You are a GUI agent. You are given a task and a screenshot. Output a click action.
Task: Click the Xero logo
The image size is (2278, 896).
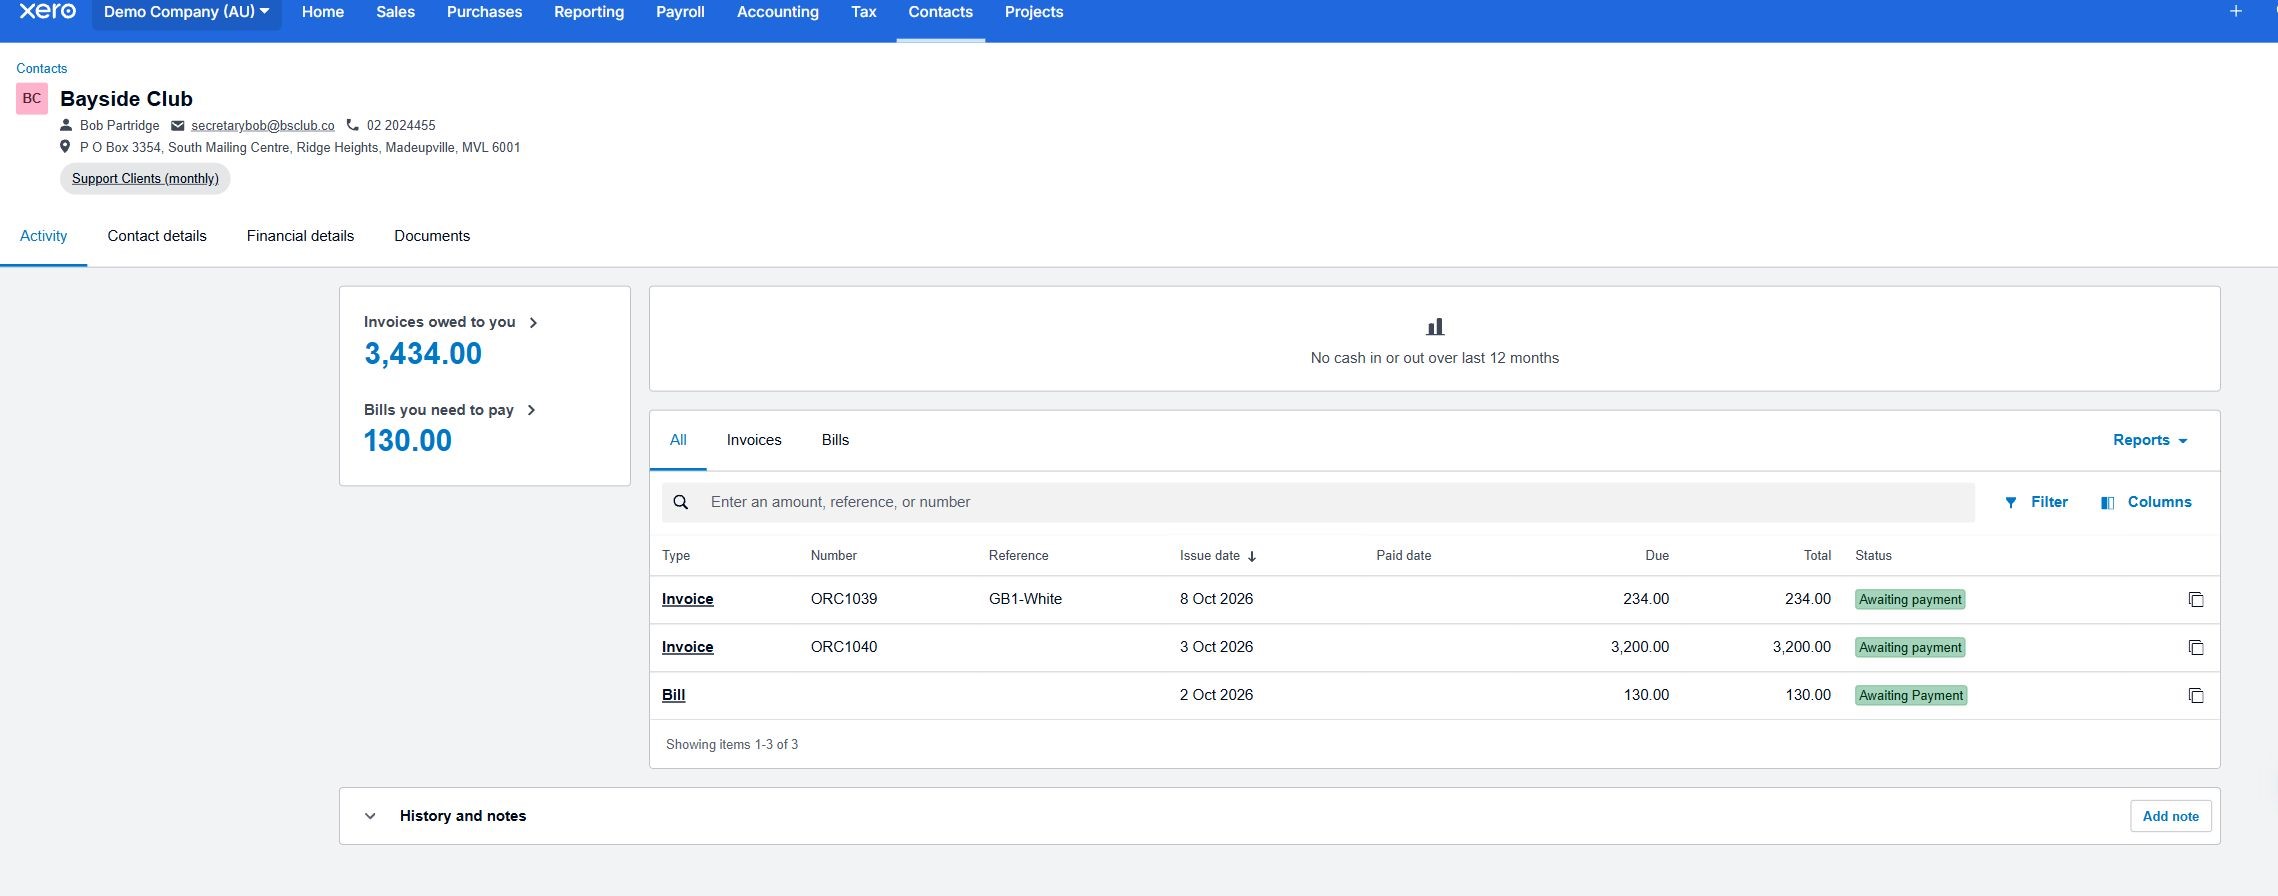click(47, 11)
